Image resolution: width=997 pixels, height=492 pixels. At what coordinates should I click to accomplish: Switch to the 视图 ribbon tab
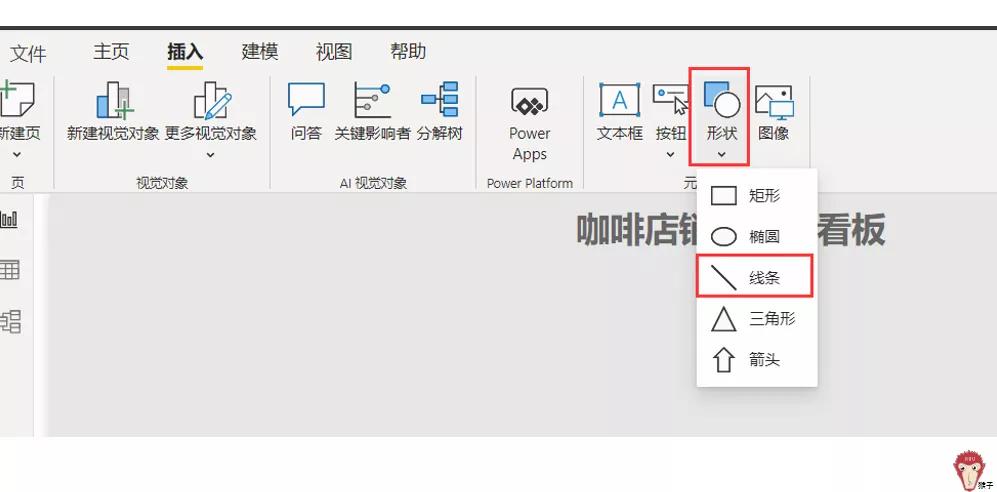(334, 52)
